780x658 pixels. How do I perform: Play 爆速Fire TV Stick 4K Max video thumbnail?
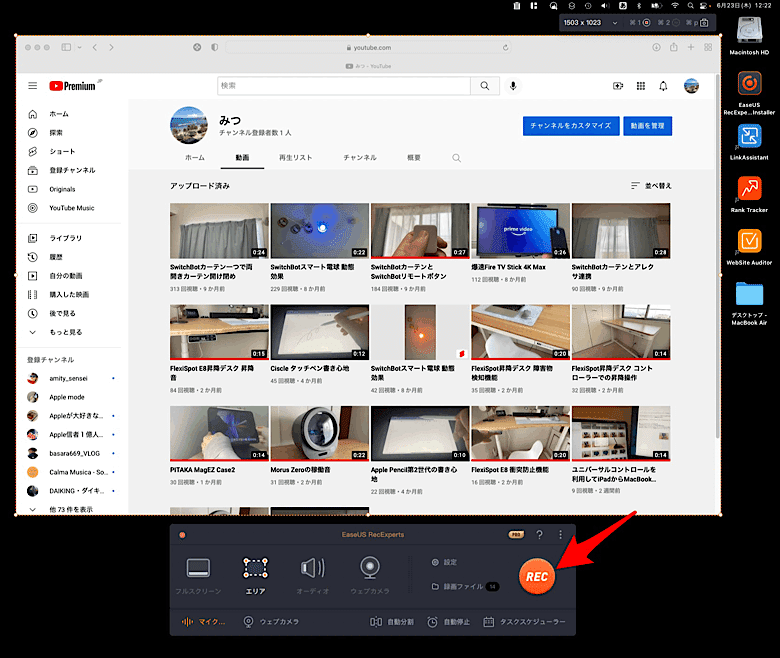point(520,230)
